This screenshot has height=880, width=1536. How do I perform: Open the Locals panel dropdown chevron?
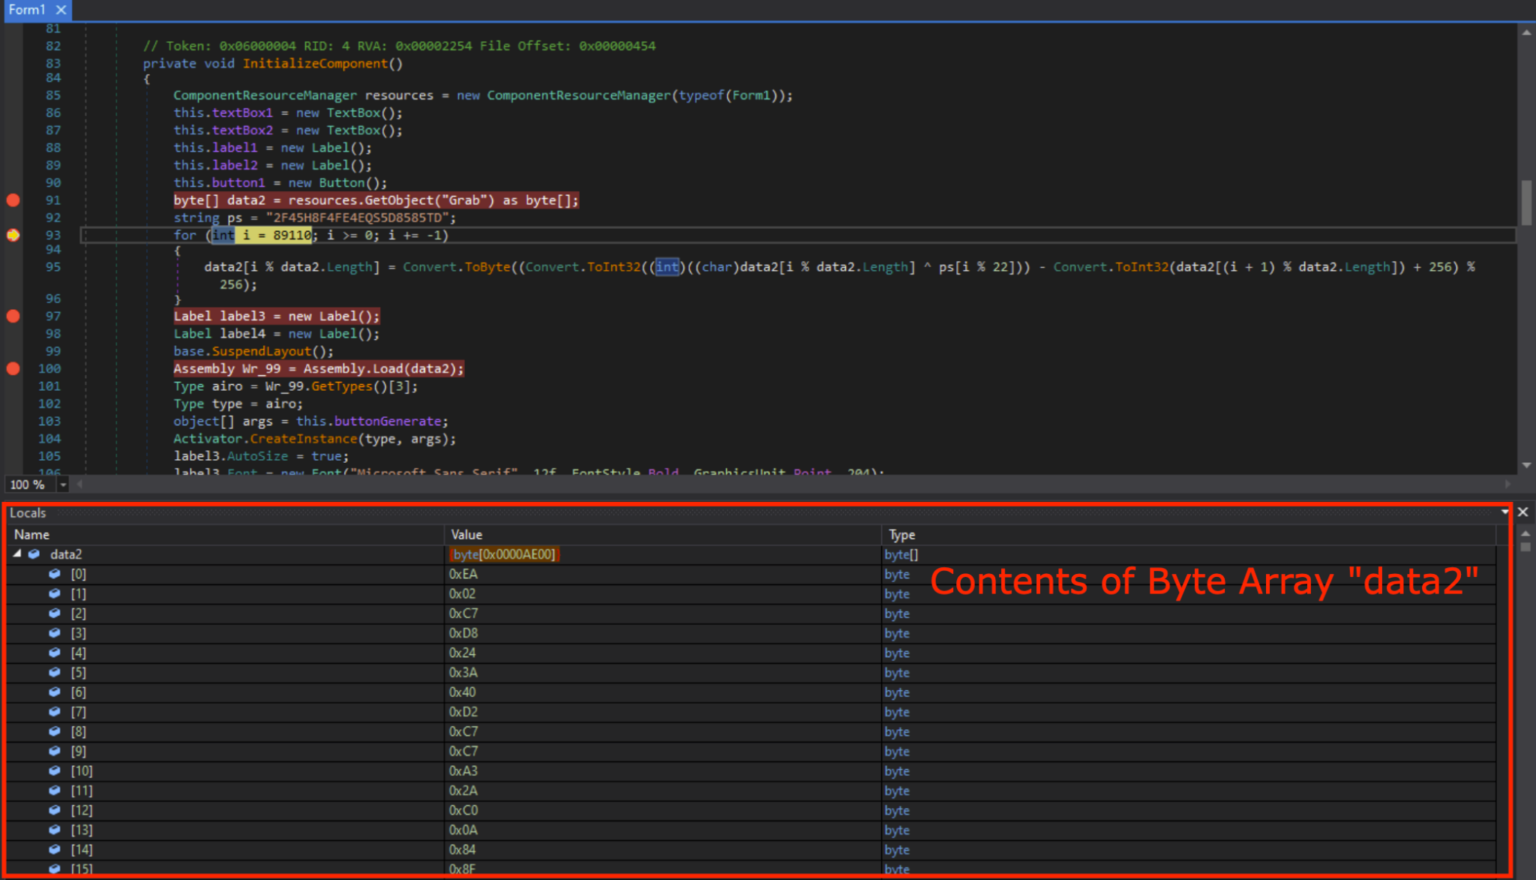pyautogui.click(x=1504, y=512)
